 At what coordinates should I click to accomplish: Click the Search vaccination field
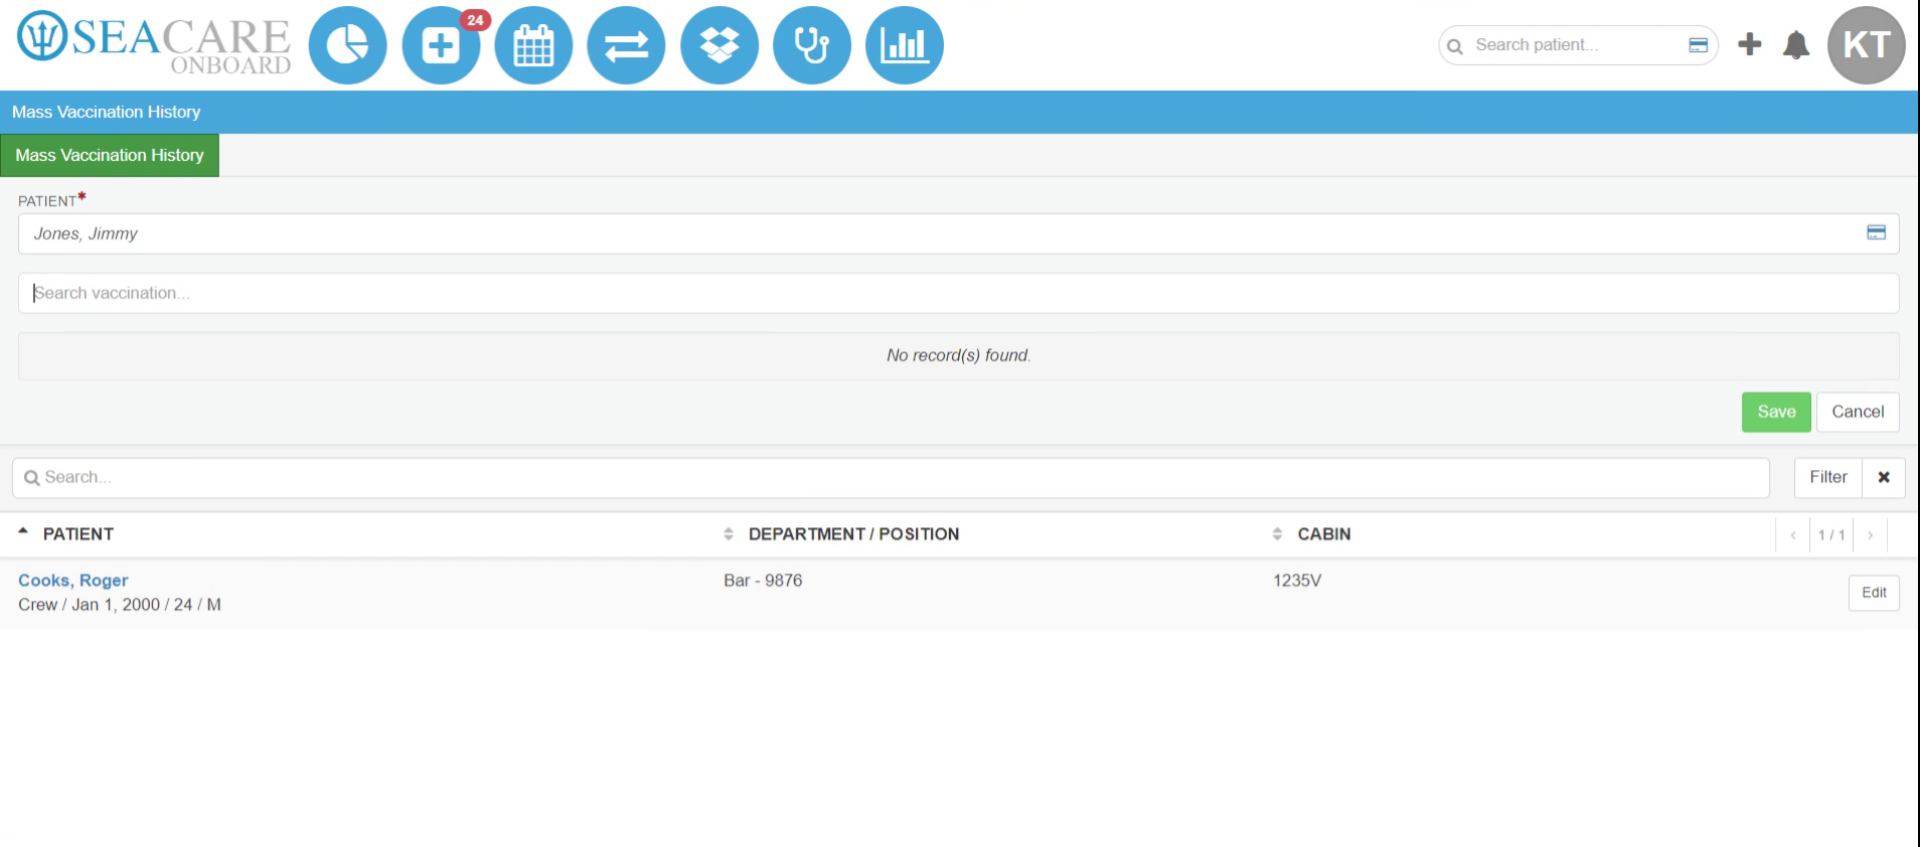pos(958,293)
